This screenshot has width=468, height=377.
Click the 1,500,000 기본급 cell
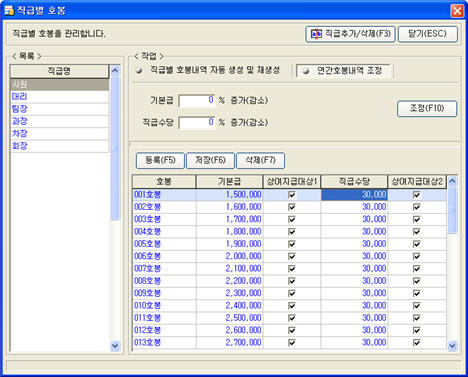tap(230, 195)
